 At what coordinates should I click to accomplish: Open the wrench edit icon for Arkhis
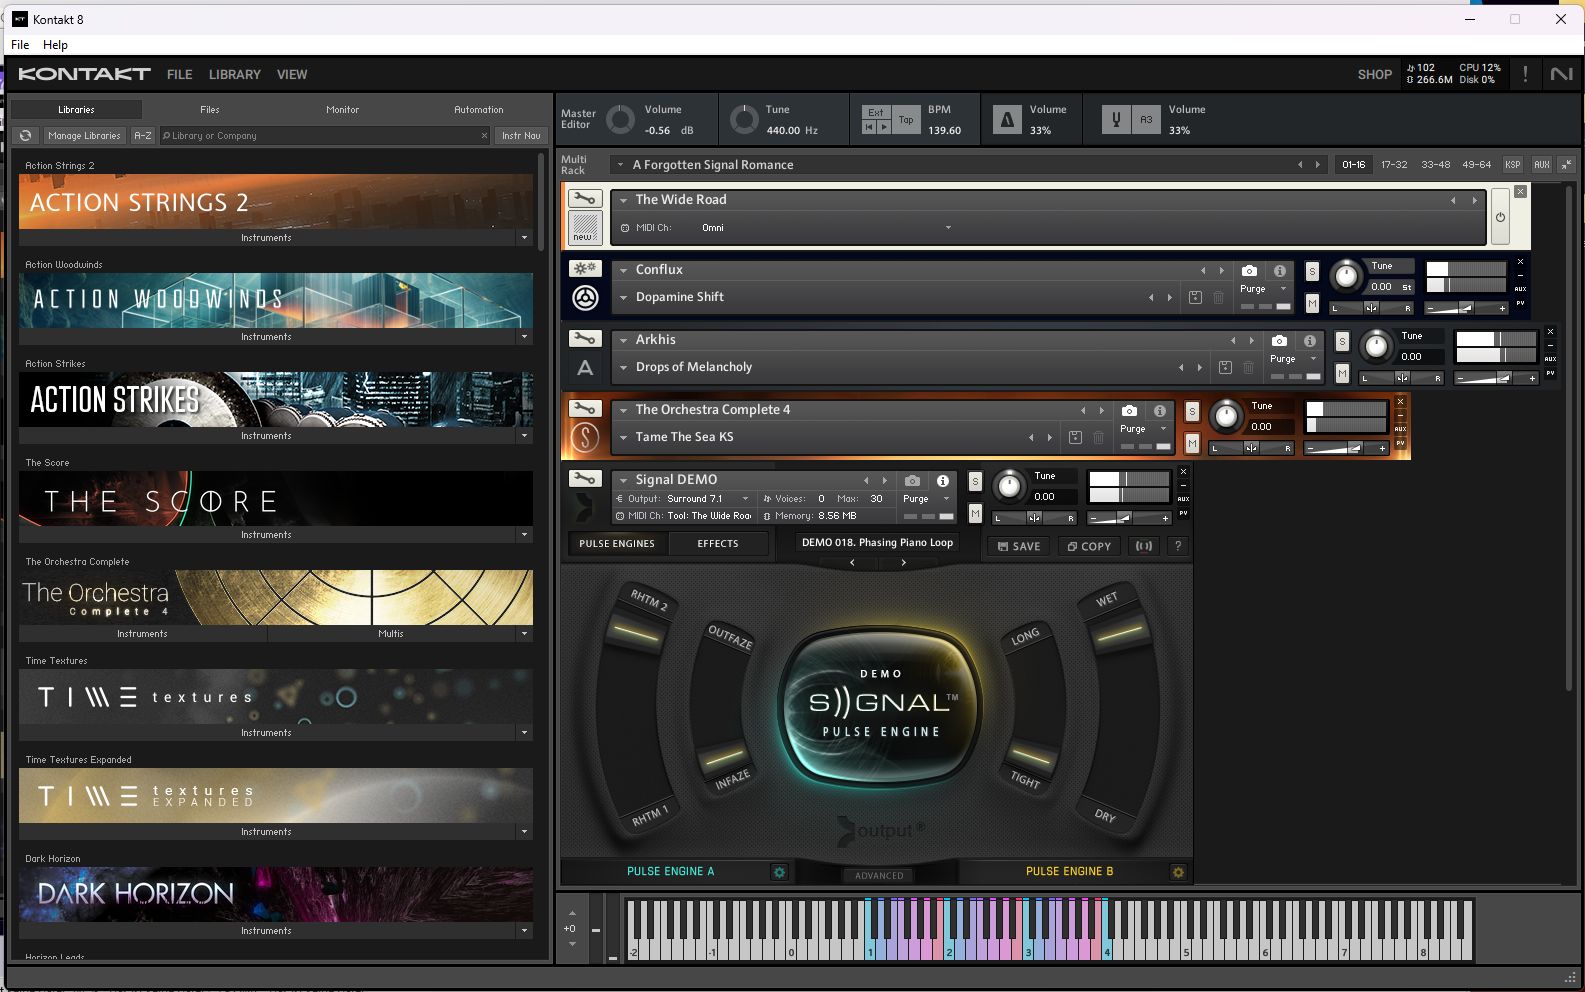point(585,339)
